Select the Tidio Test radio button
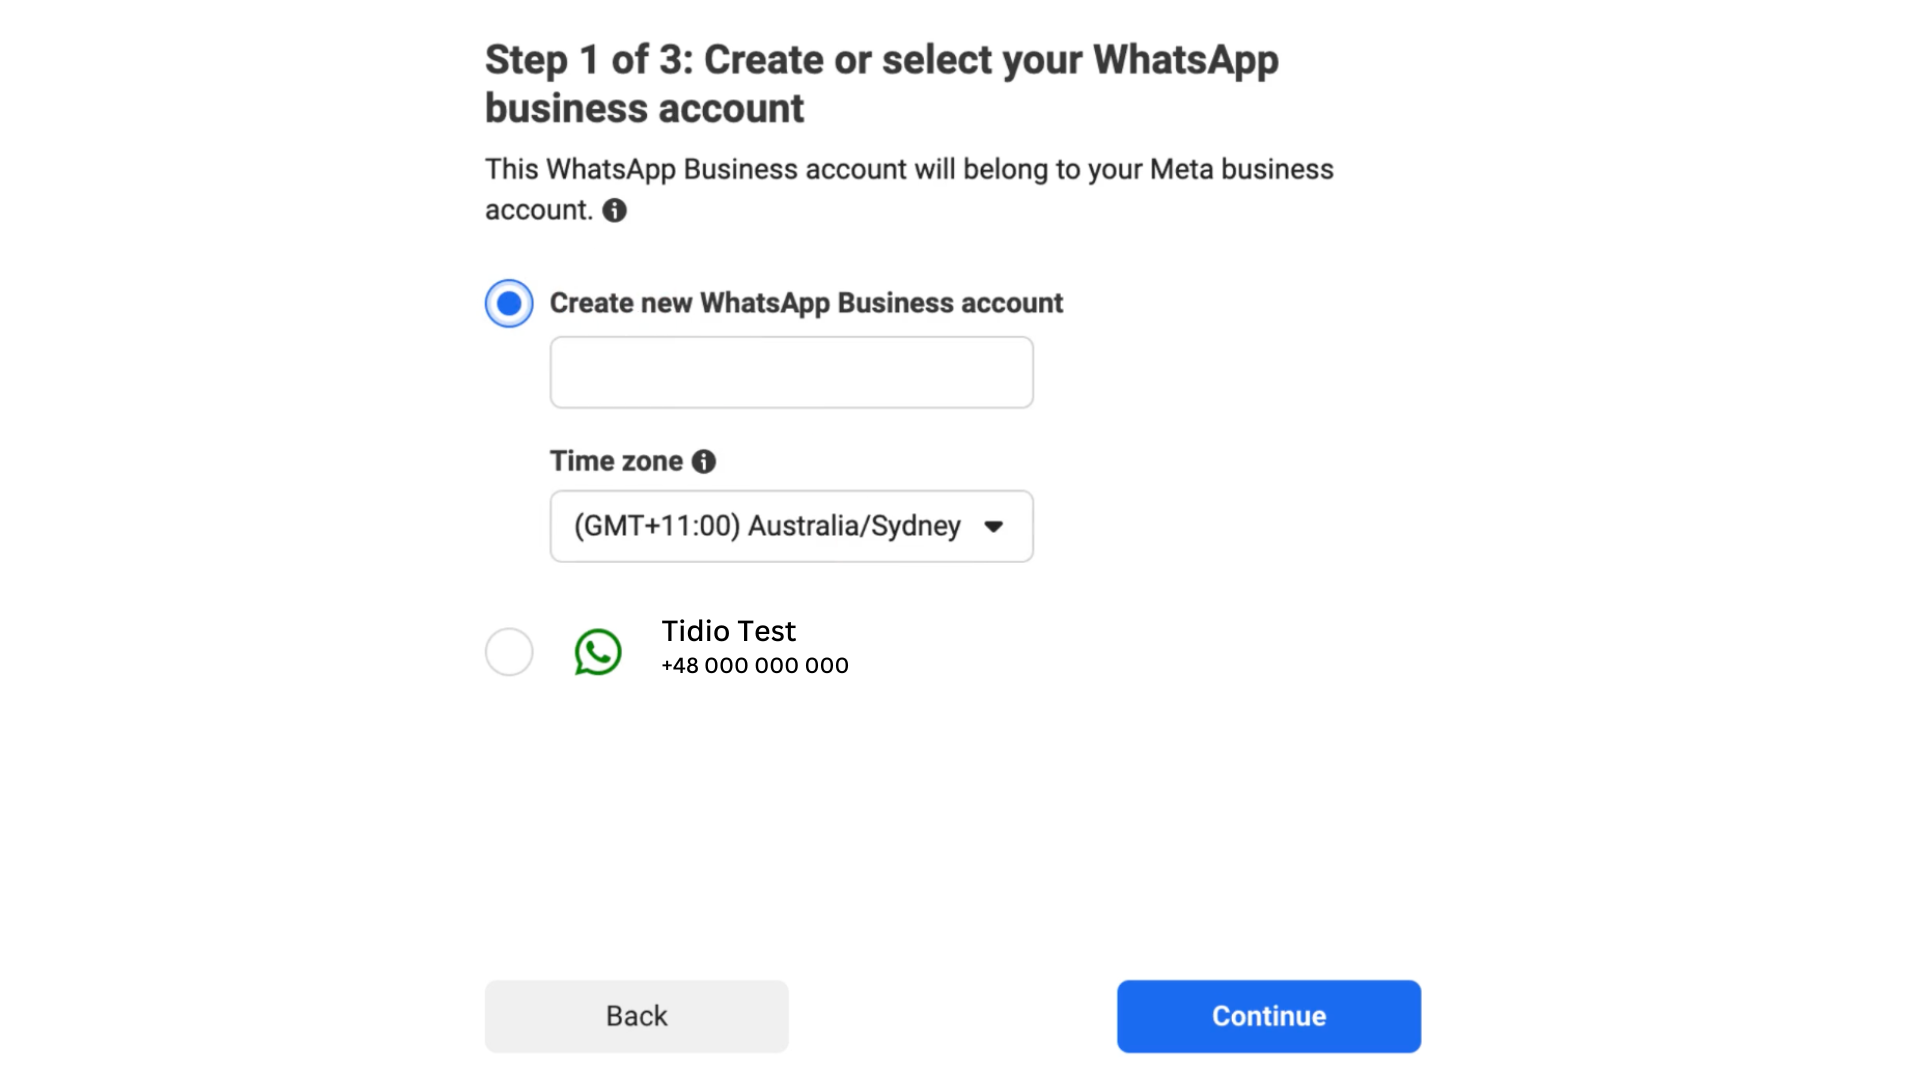Screen dimensions: 1920x1080 click(509, 652)
